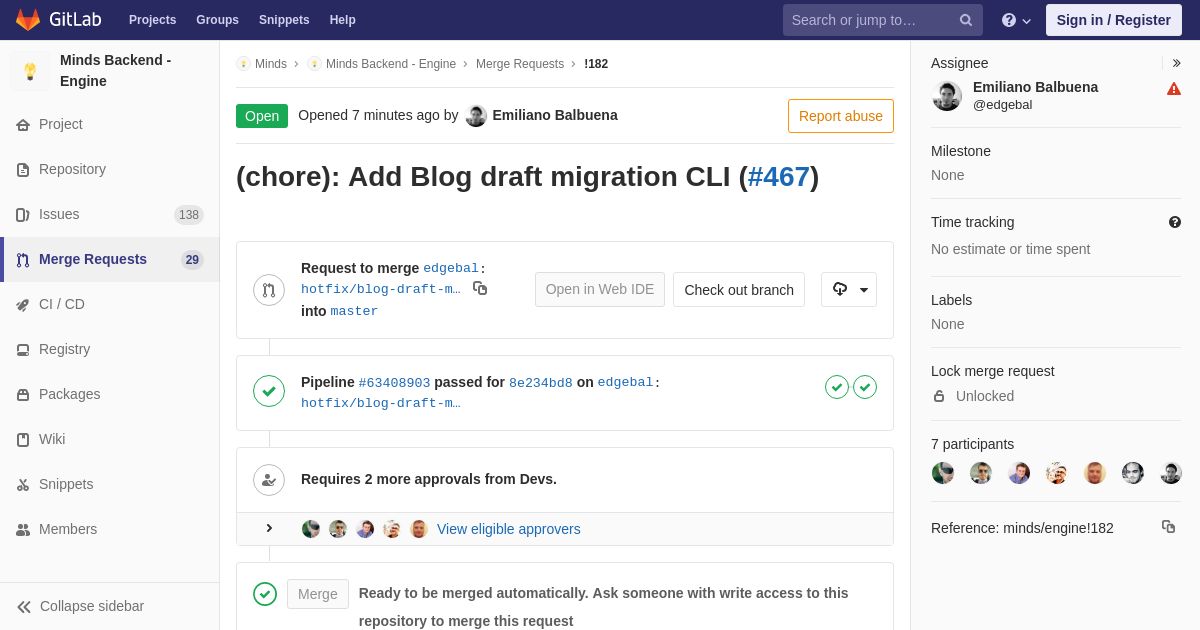The width and height of the screenshot is (1200, 630).
Task: Click the ready-to-merge status check icon
Action: pos(265,594)
